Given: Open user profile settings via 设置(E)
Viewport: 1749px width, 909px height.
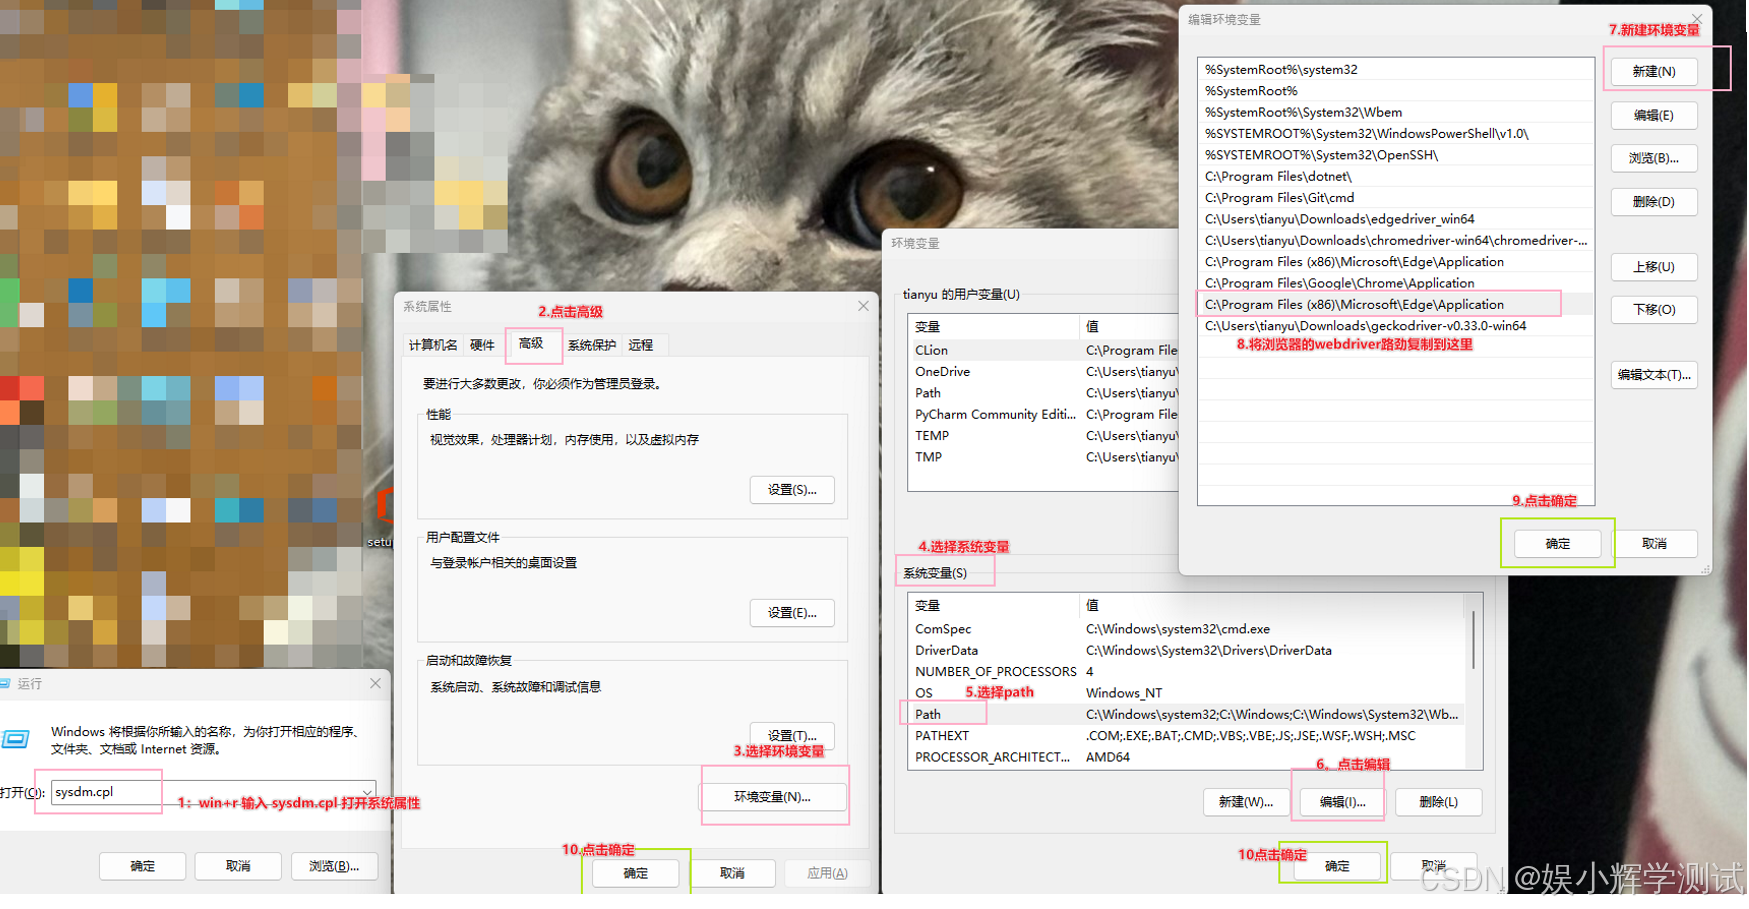Looking at the screenshot, I should coord(792,612).
